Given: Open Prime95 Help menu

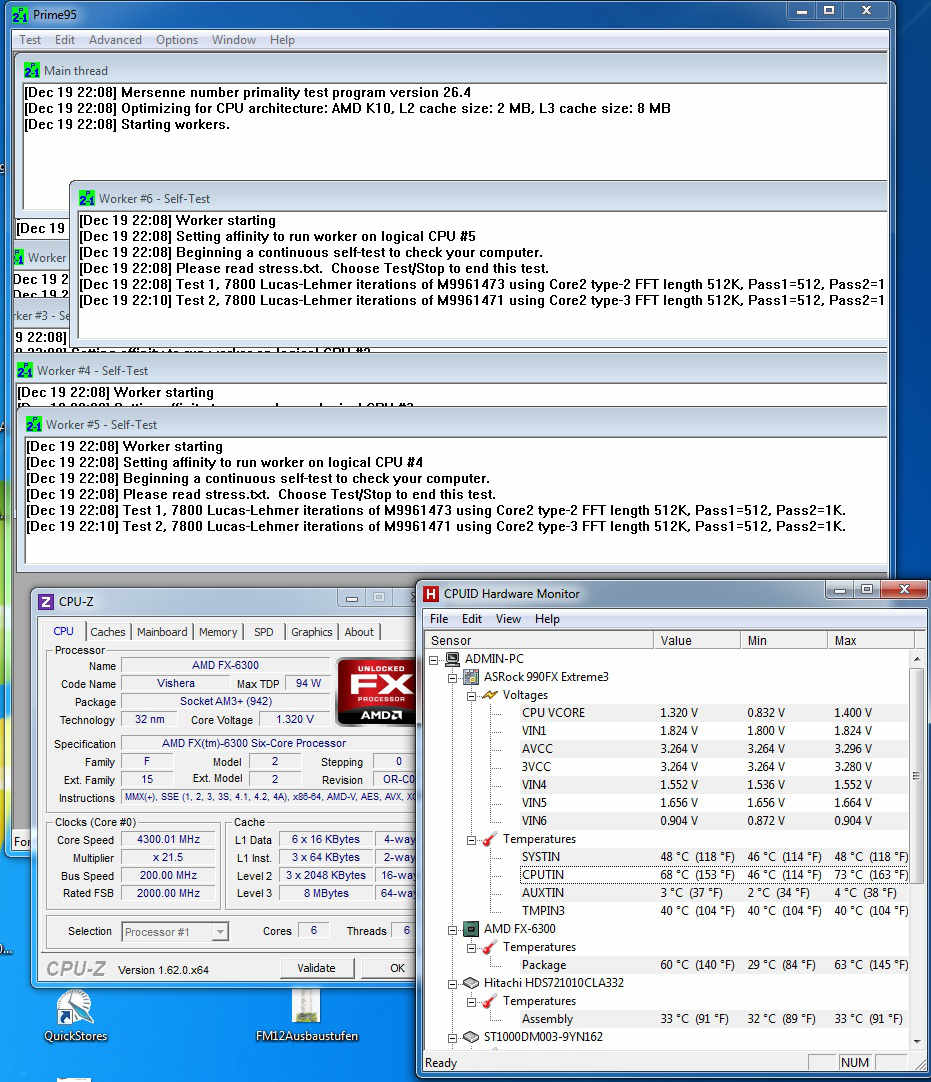Looking at the screenshot, I should (282, 40).
